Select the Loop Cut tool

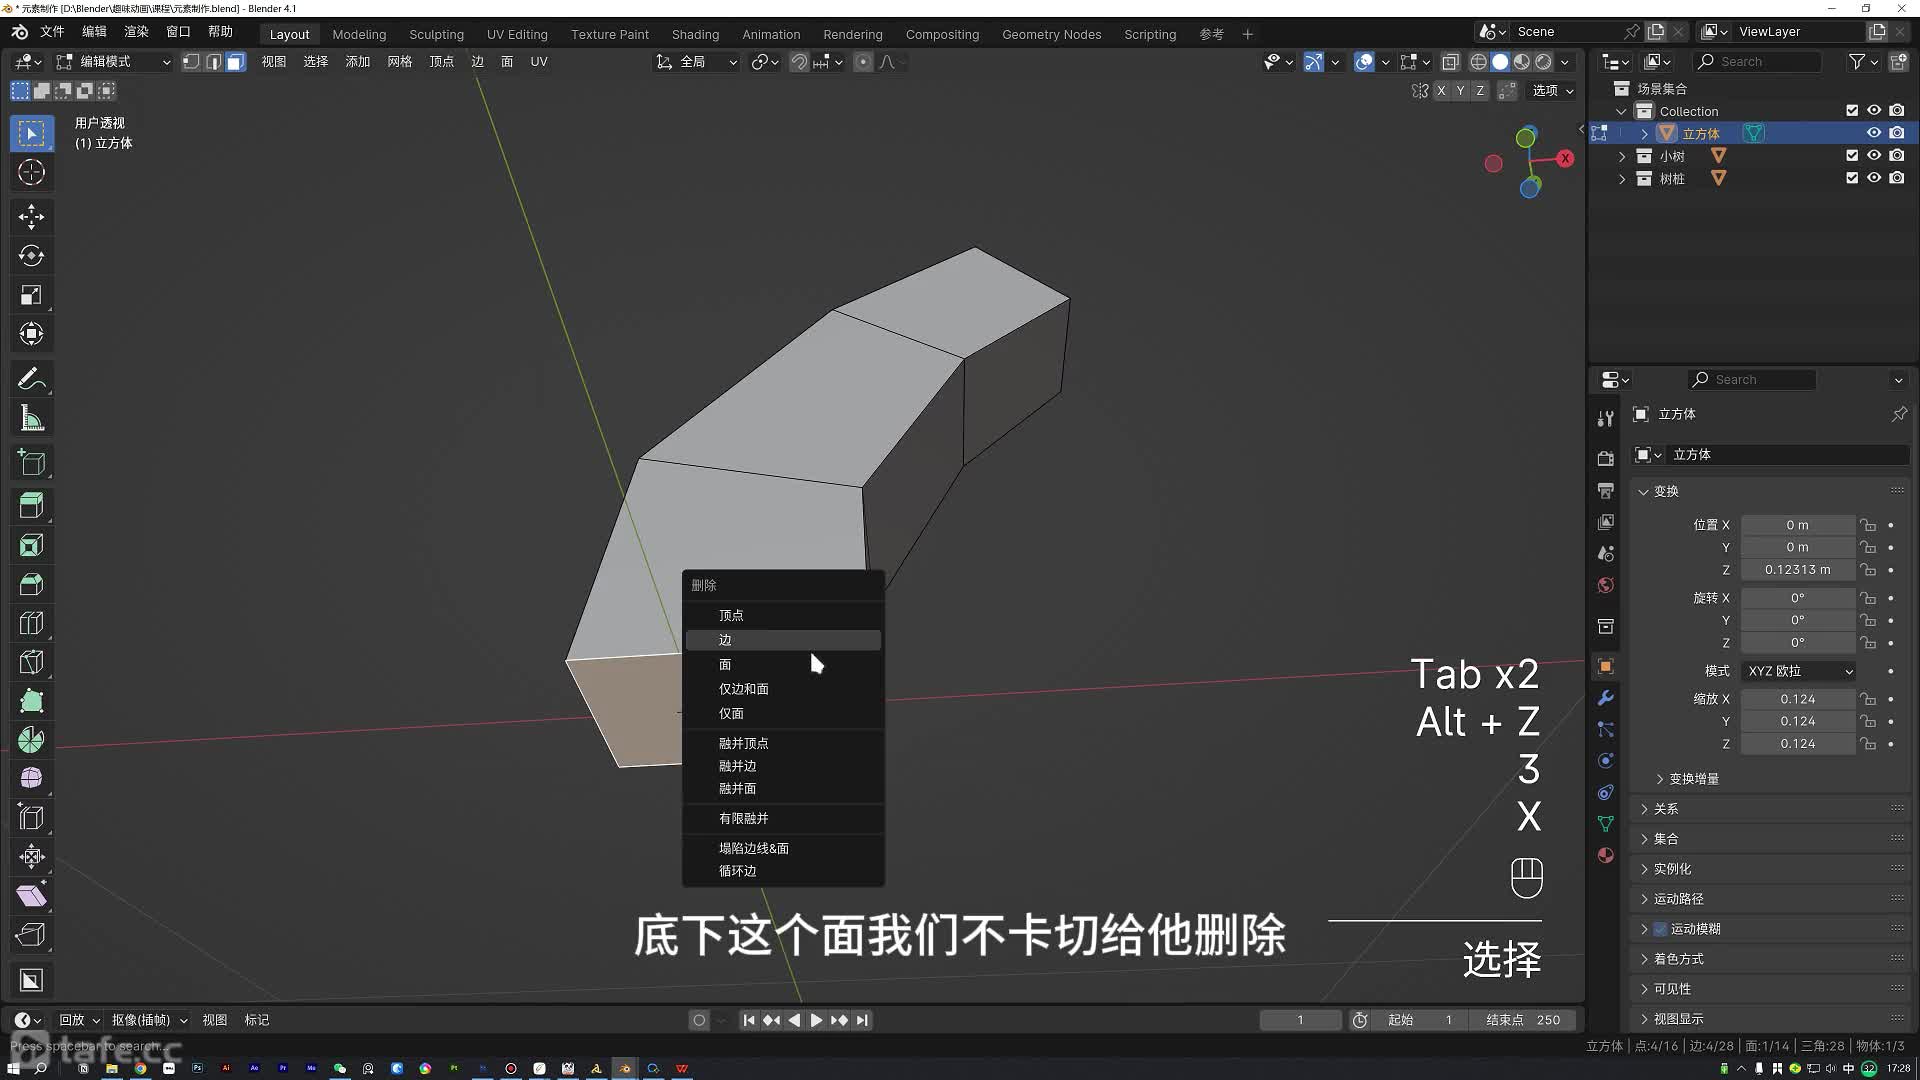point(31,623)
